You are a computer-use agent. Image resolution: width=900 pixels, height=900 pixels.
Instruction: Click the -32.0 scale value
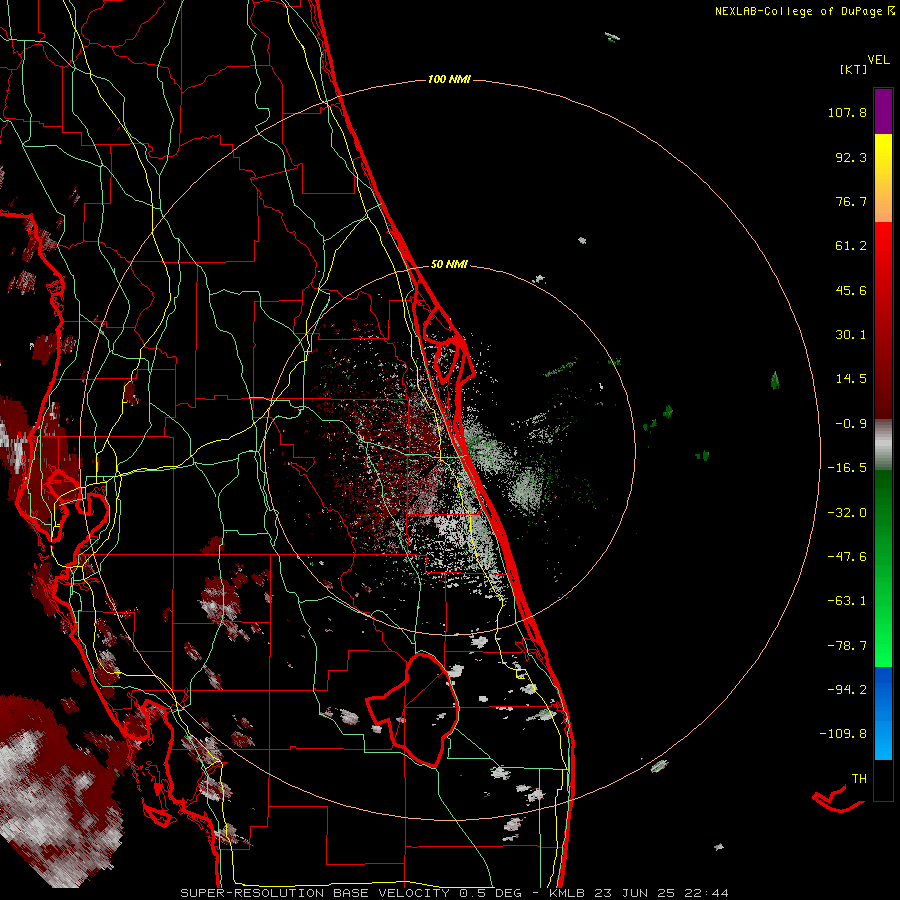(847, 513)
